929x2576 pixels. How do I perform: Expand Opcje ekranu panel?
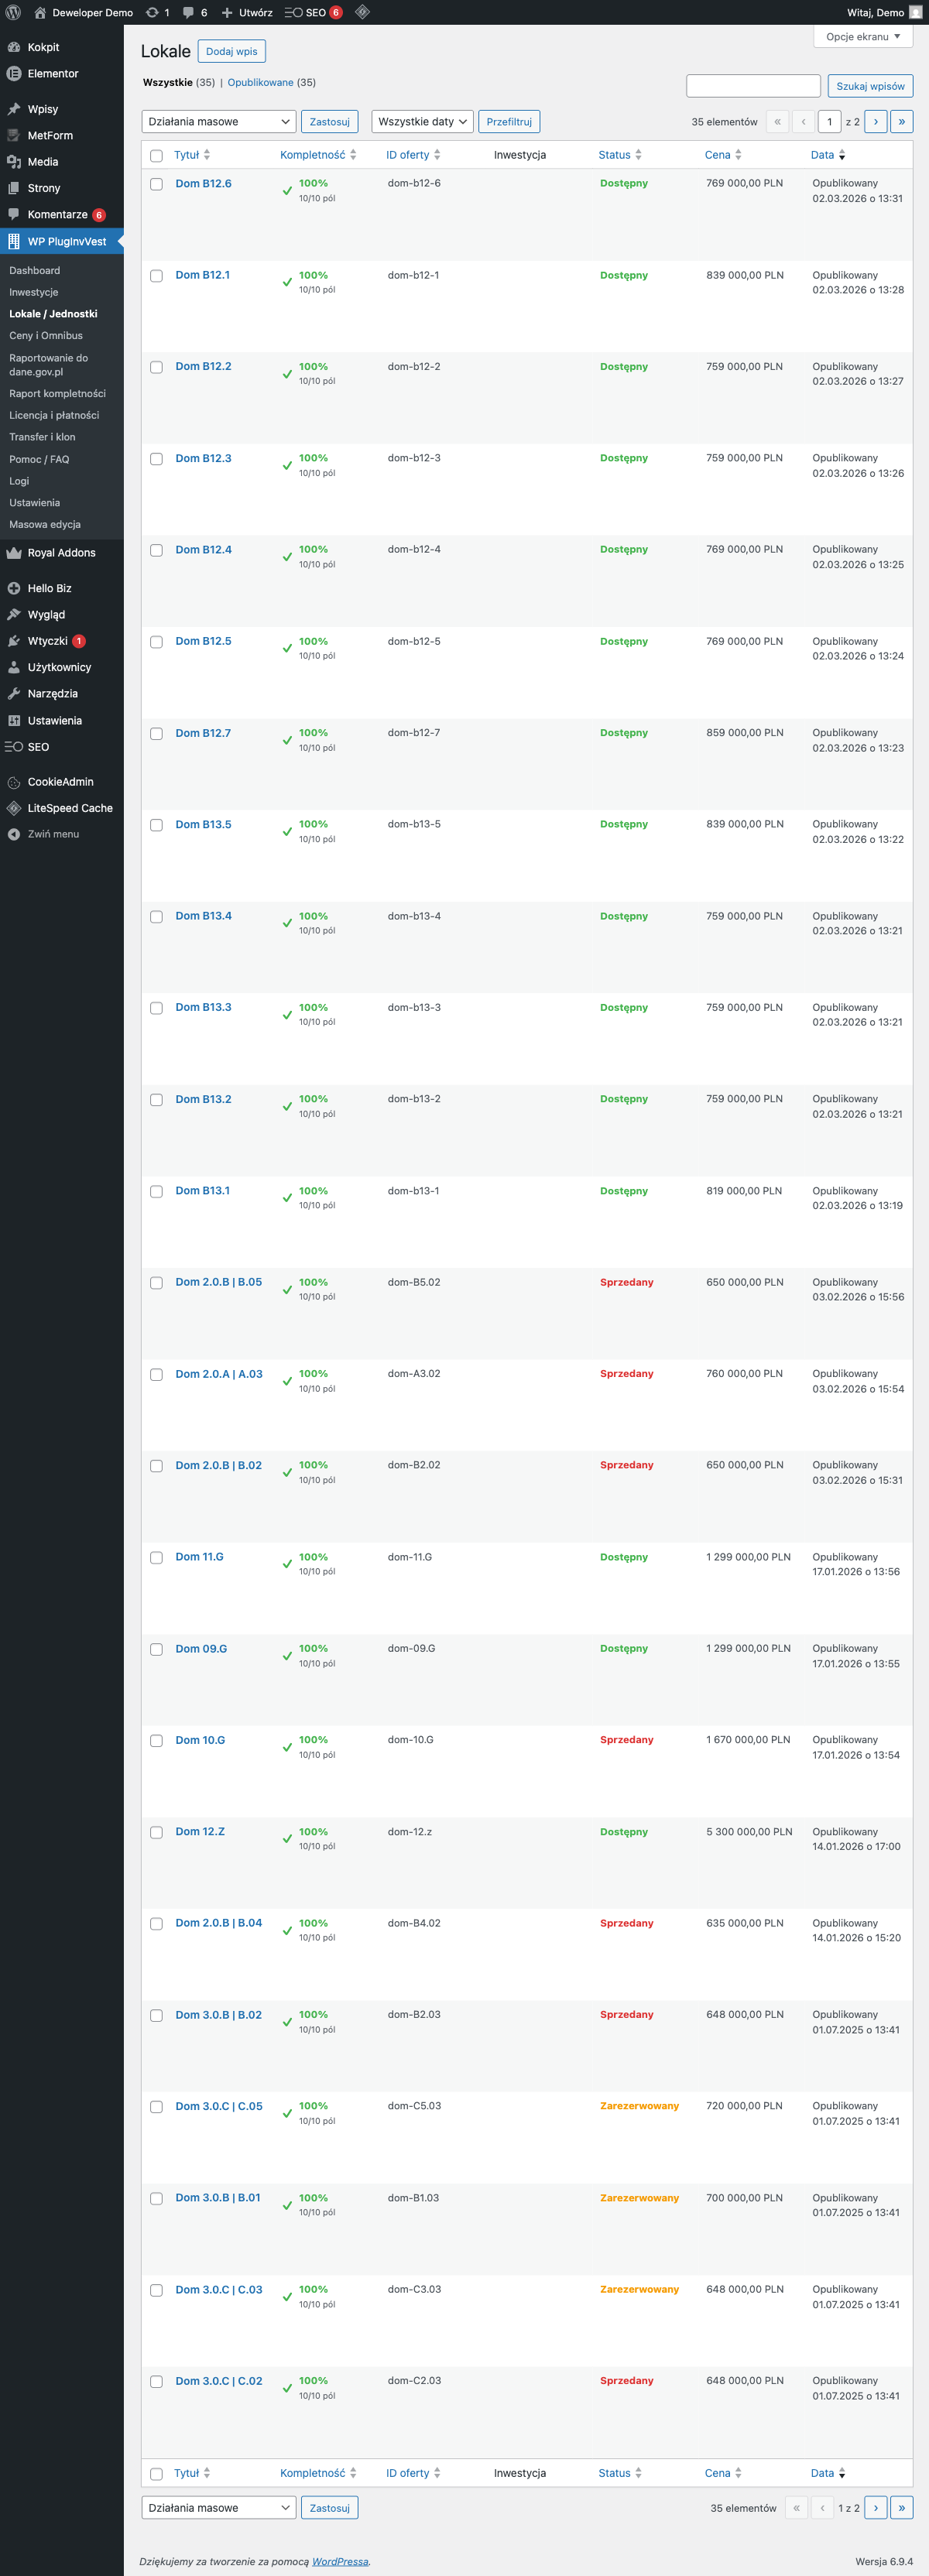(863, 36)
